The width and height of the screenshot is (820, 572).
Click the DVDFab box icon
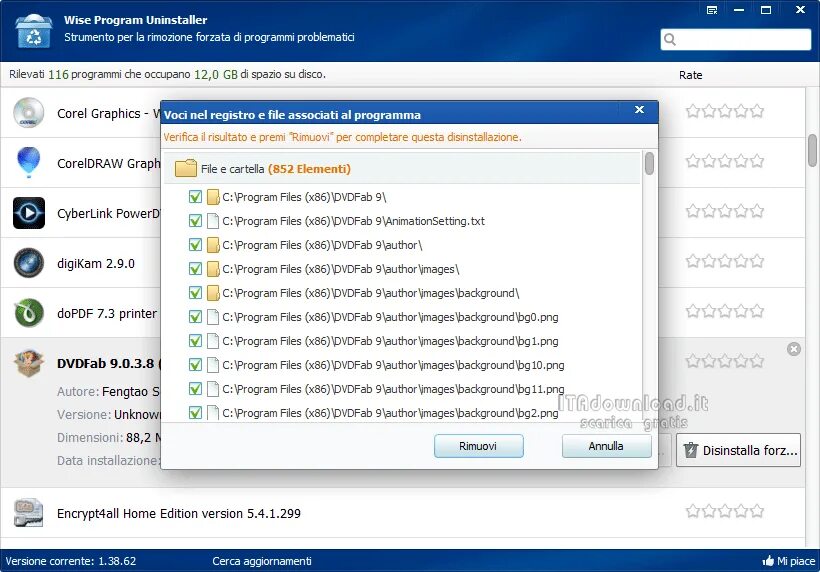[29, 363]
